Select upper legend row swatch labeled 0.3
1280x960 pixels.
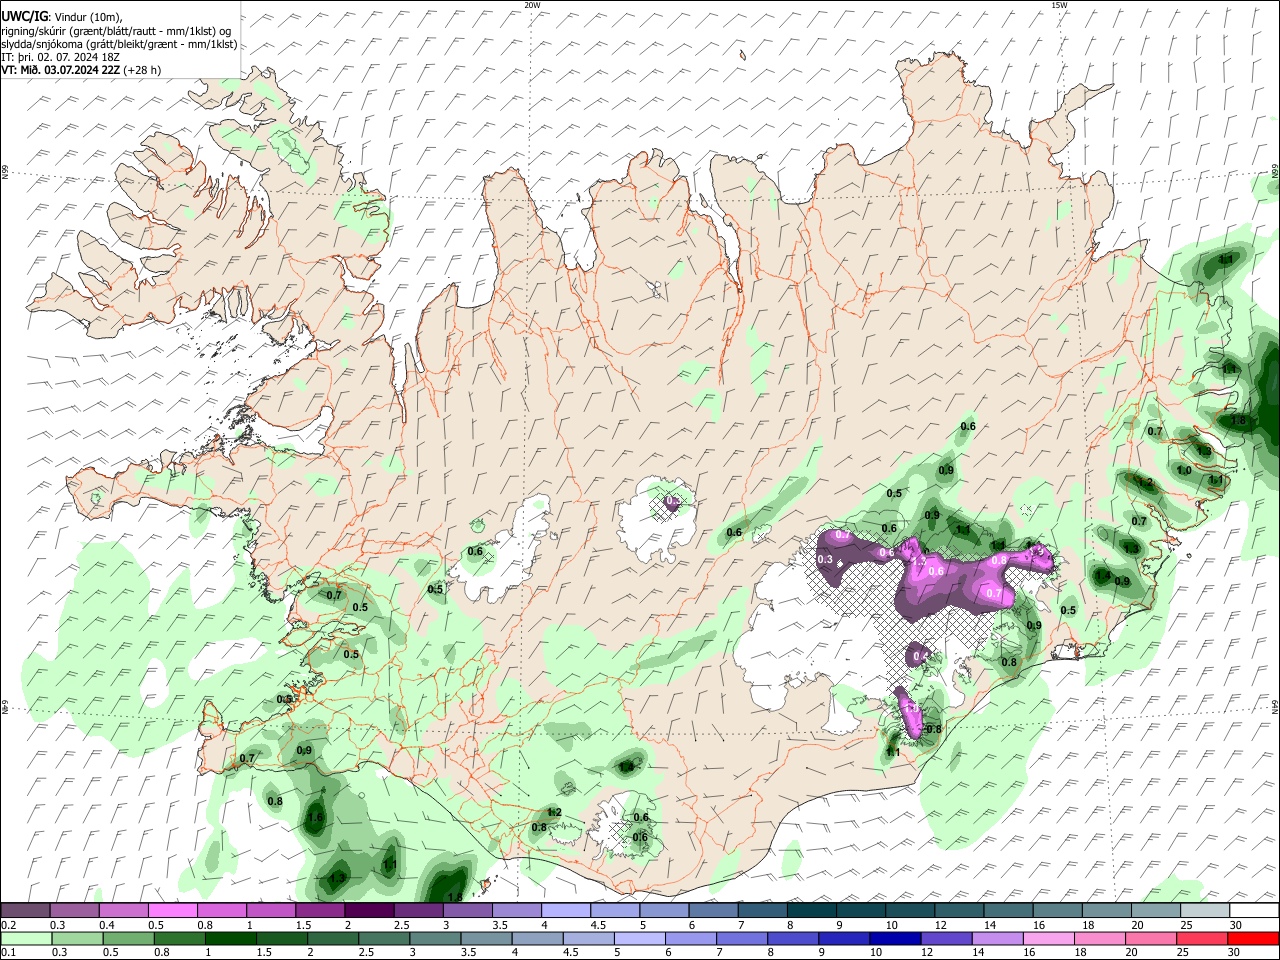74,910
